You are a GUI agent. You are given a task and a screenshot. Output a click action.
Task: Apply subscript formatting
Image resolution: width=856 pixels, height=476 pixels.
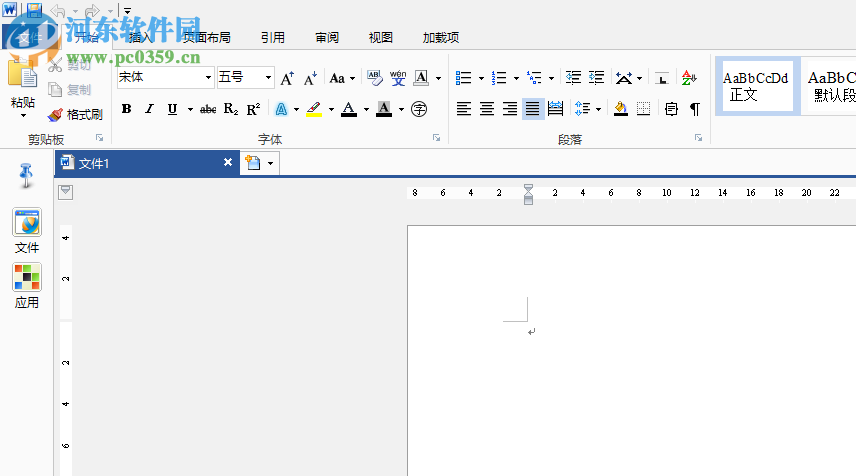click(231, 109)
